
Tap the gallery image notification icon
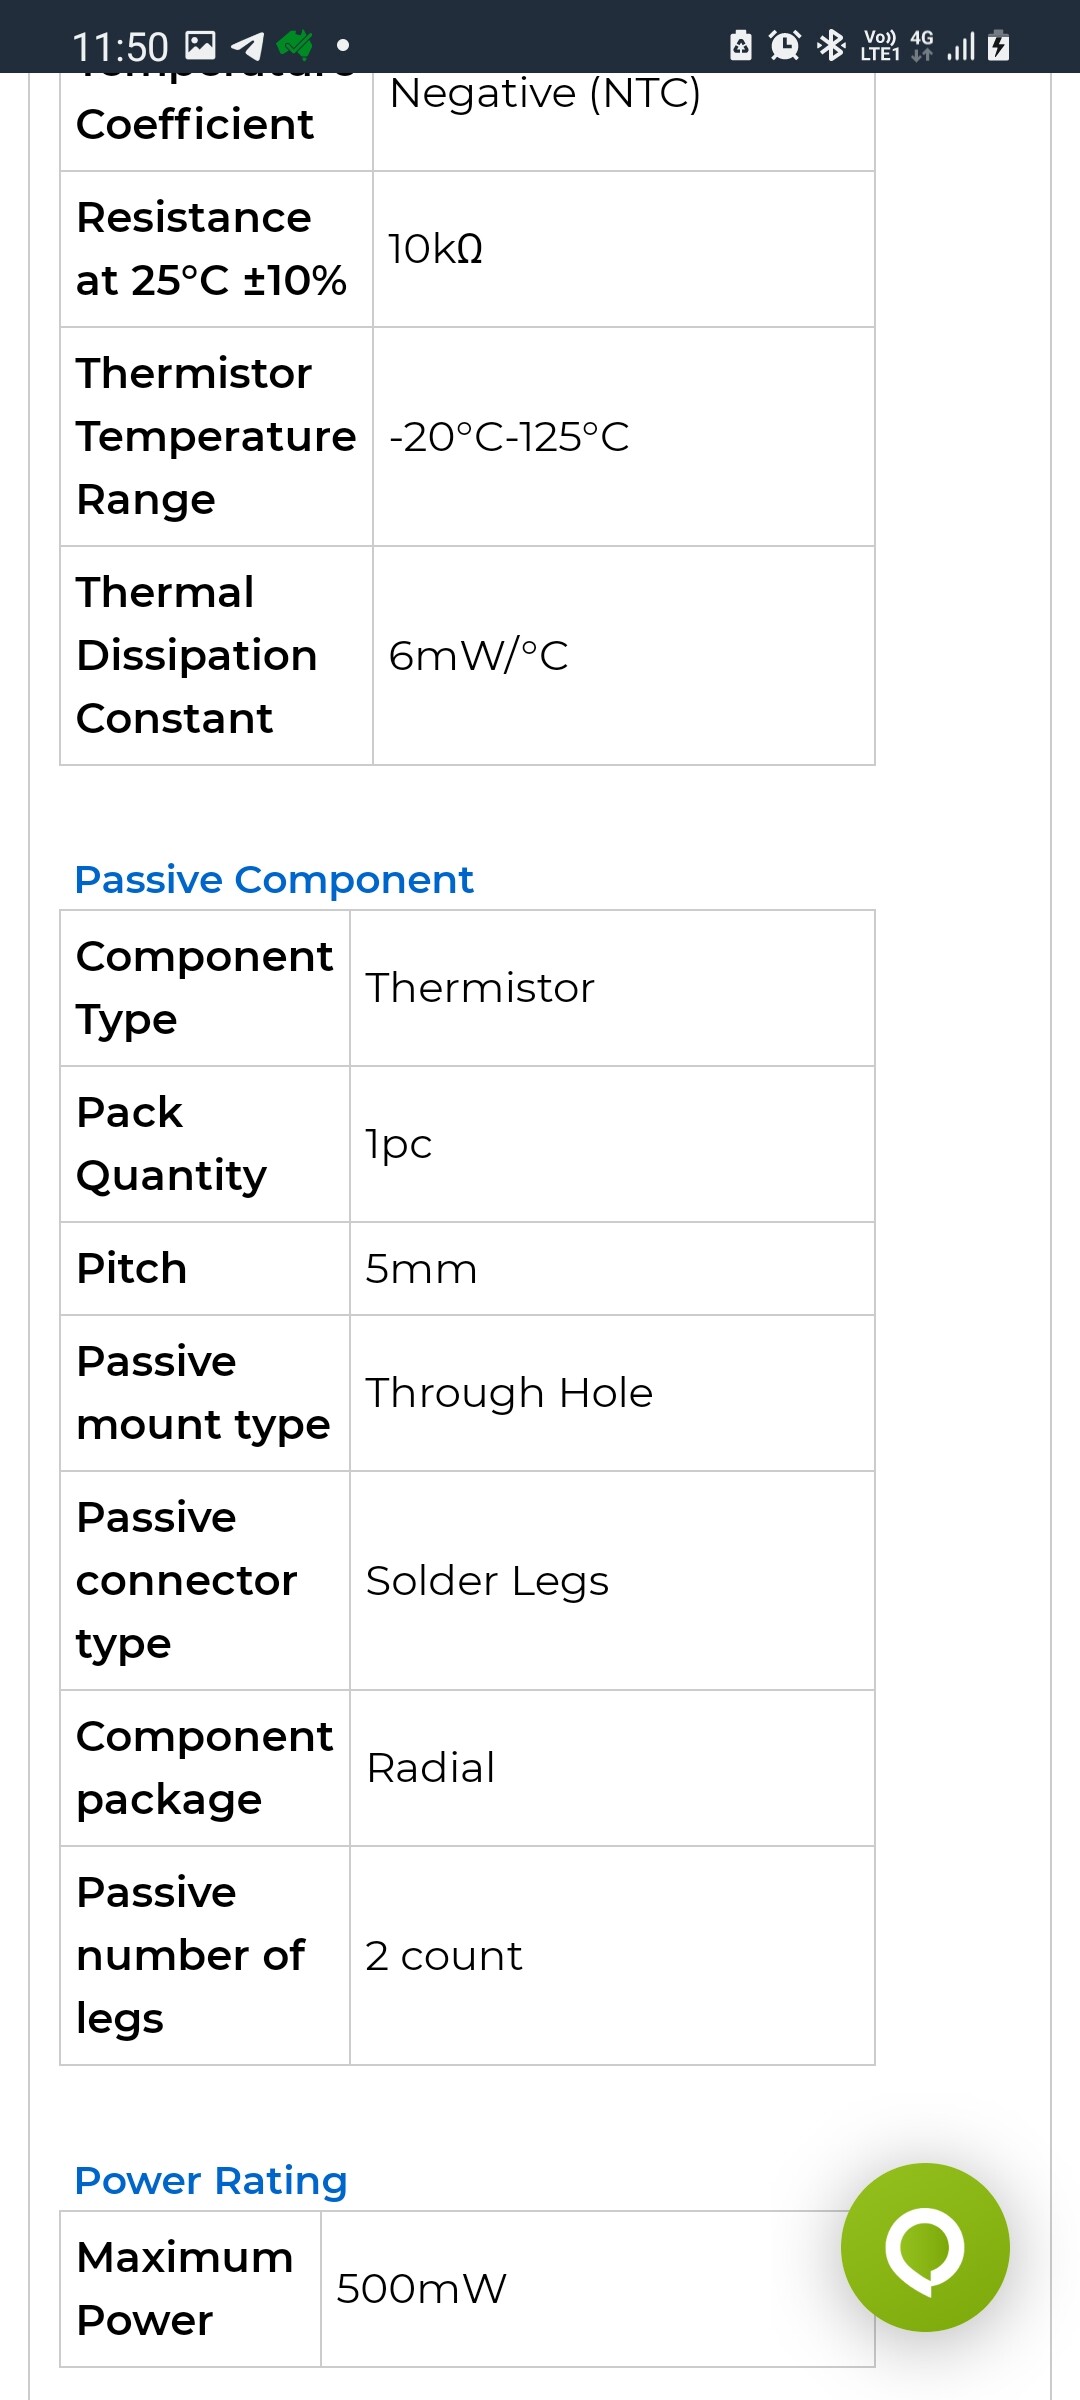click(x=201, y=45)
